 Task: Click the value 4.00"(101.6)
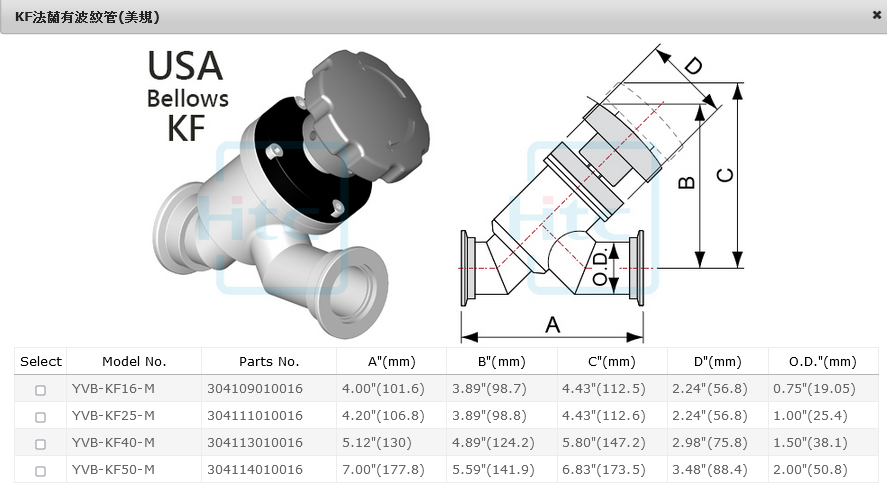(x=383, y=389)
